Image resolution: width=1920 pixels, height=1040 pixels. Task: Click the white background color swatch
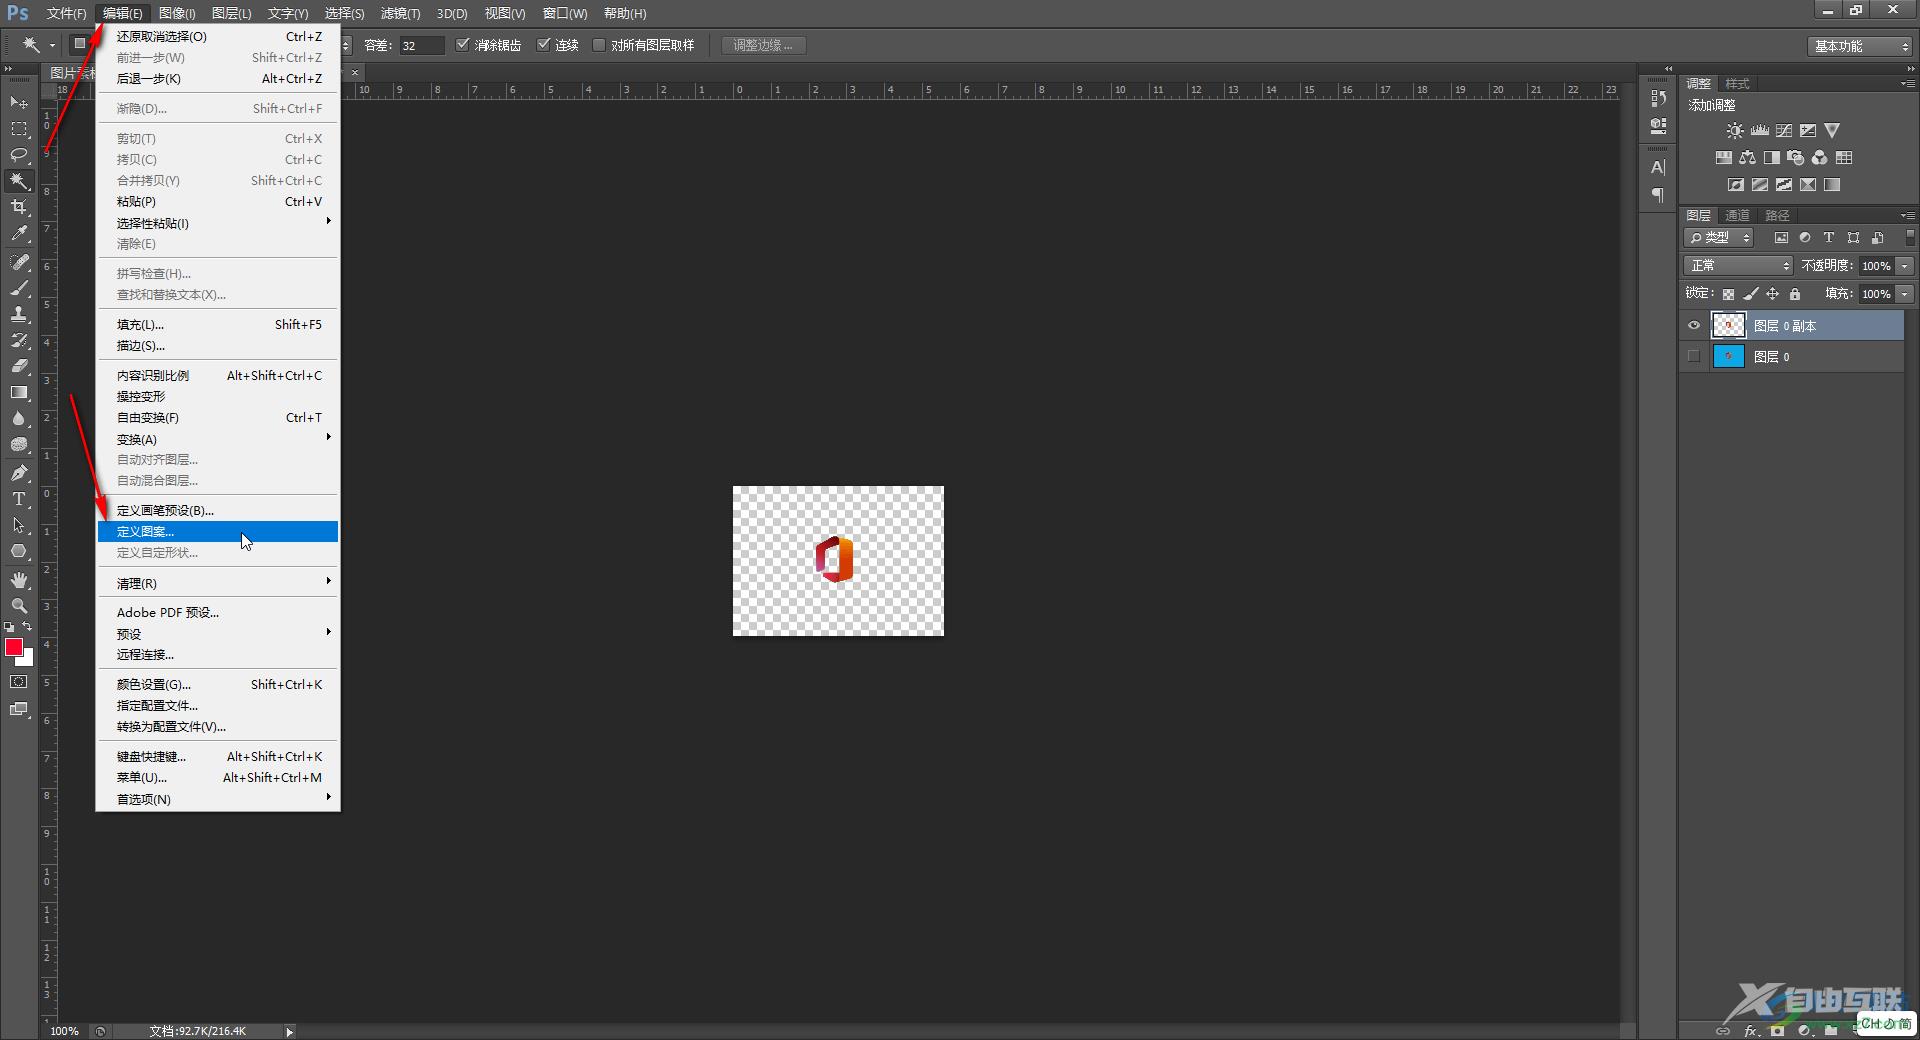[x=28, y=660]
